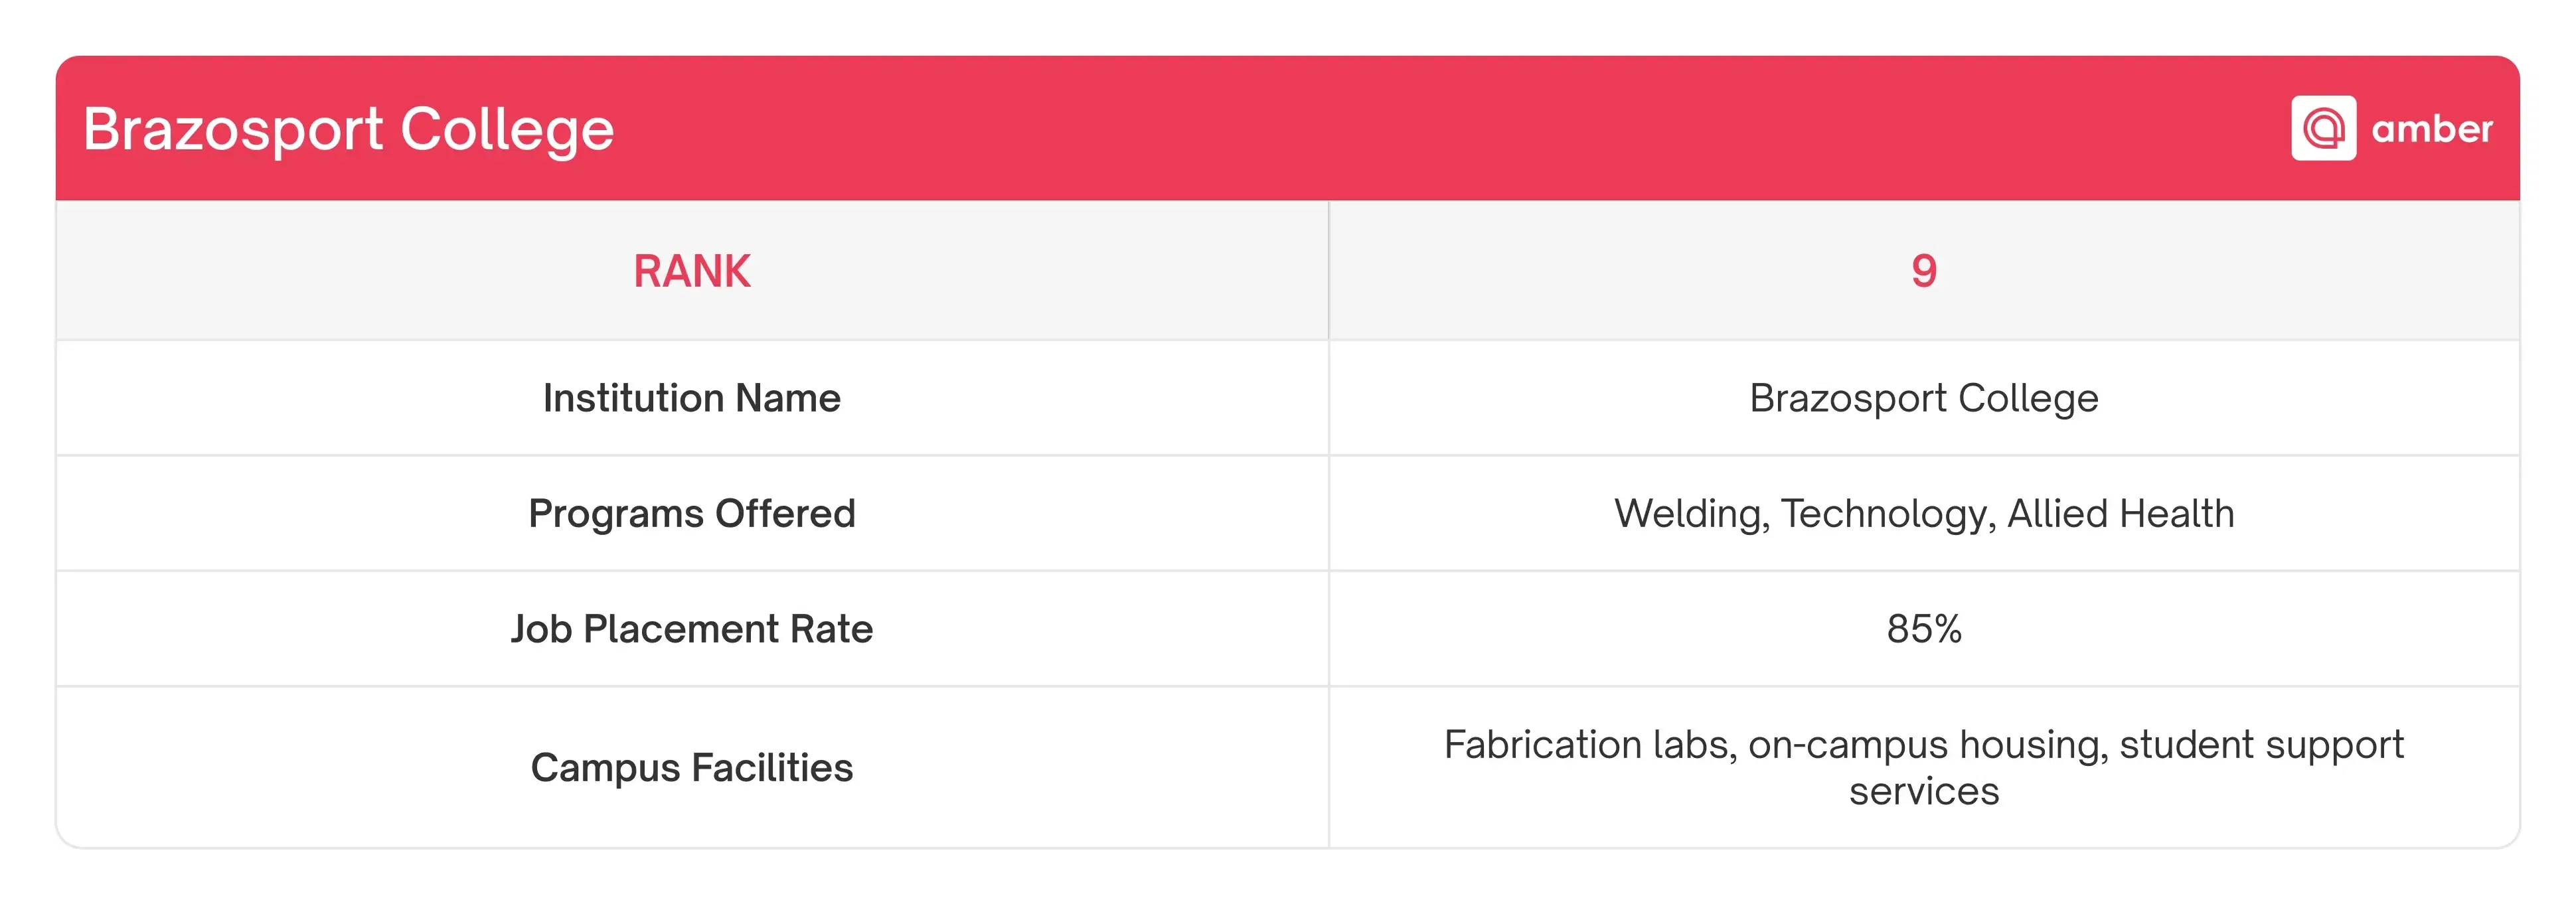Click the amber wordmark text

[2432, 129]
